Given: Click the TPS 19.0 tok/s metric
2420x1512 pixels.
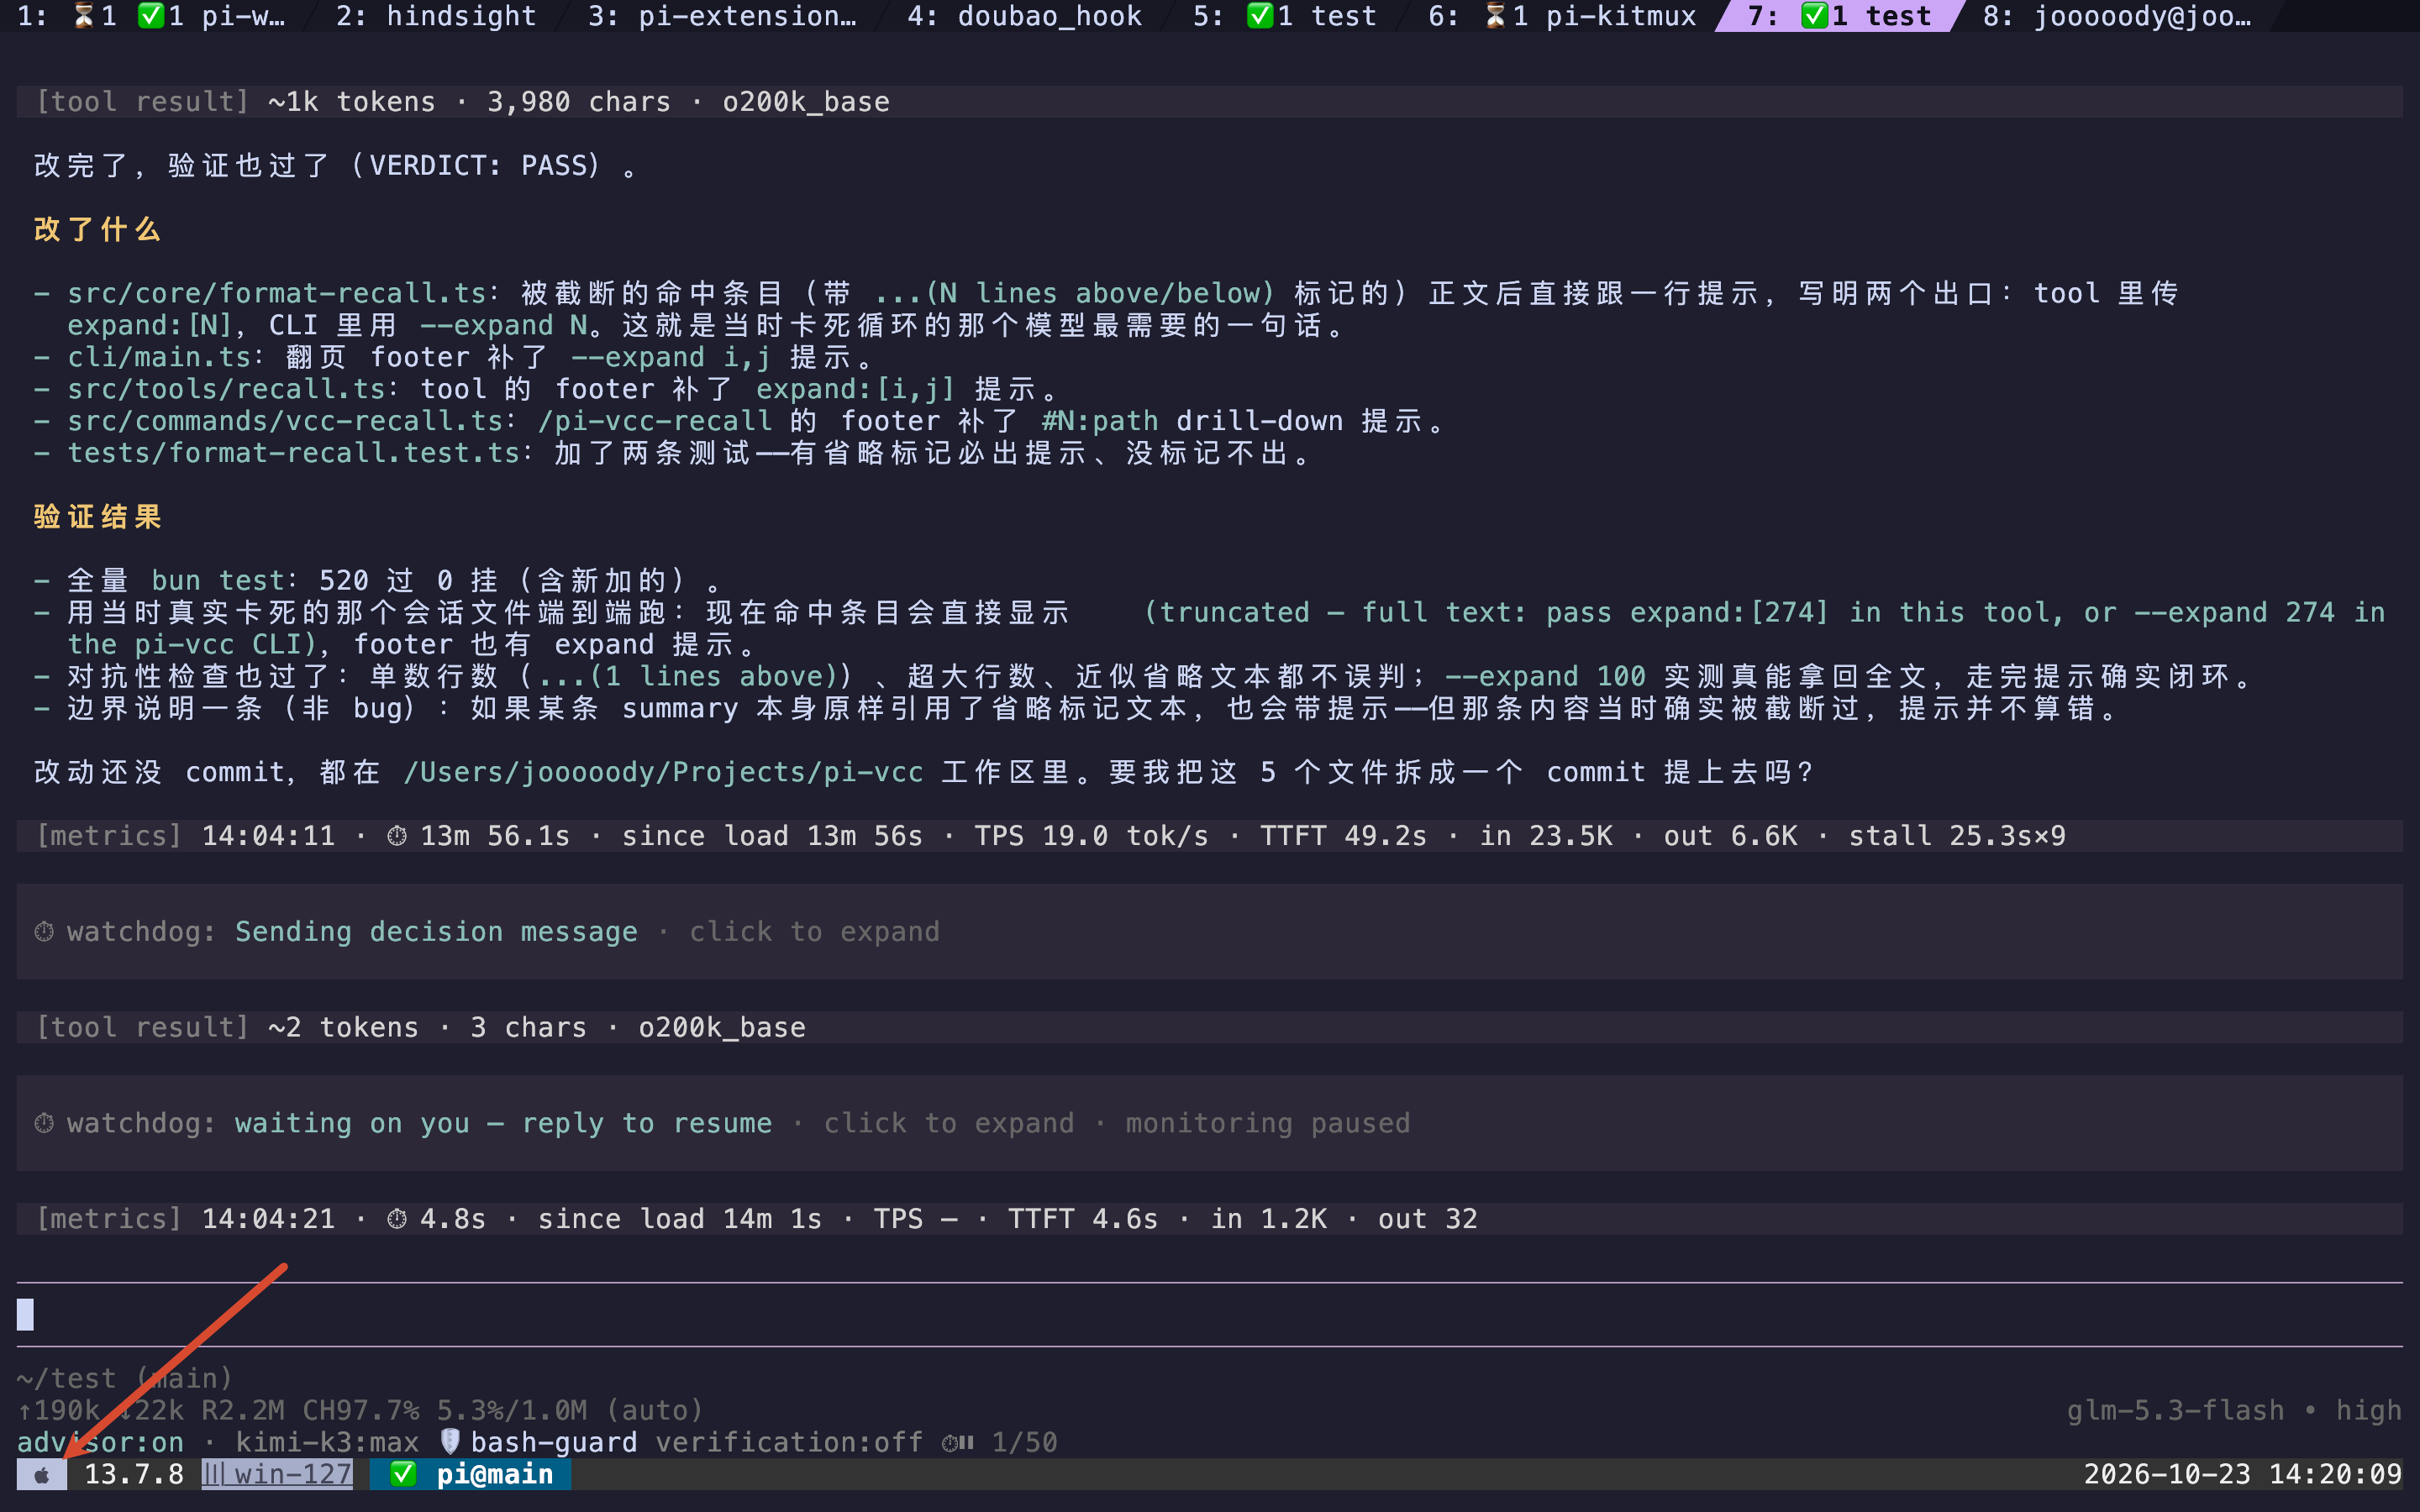Looking at the screenshot, I should point(1091,836).
